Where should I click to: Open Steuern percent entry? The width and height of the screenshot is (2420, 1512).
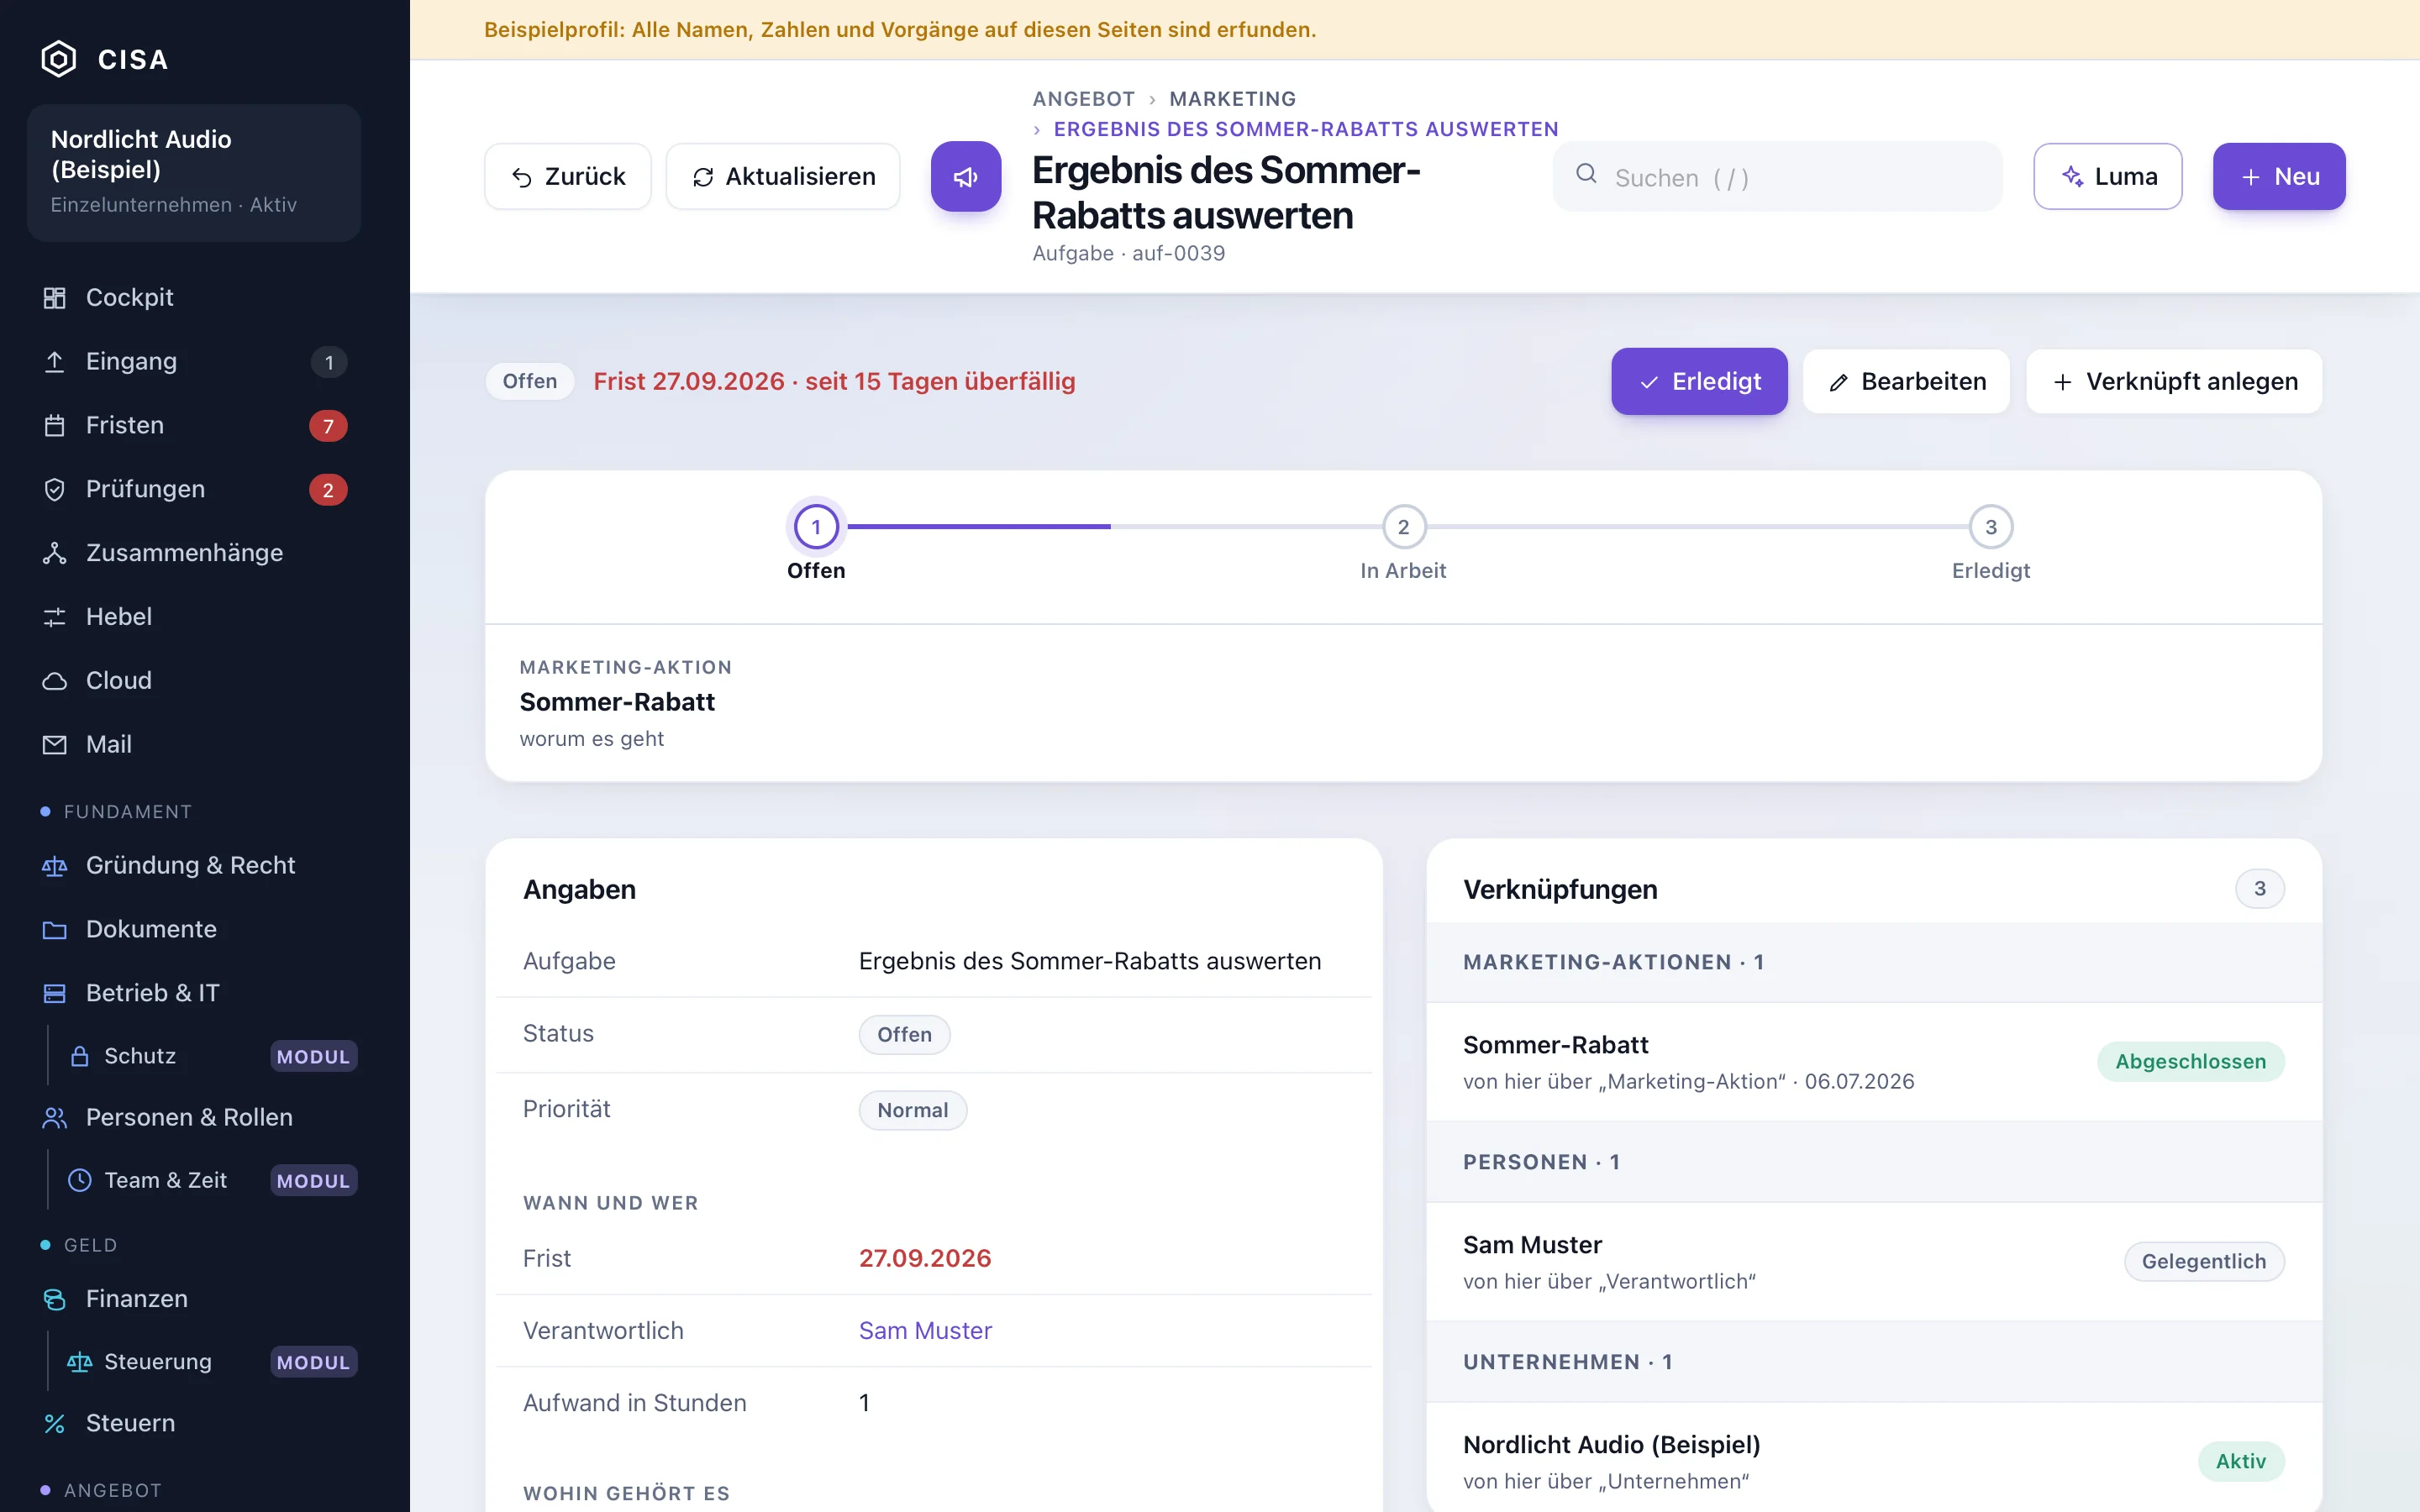pos(194,1423)
